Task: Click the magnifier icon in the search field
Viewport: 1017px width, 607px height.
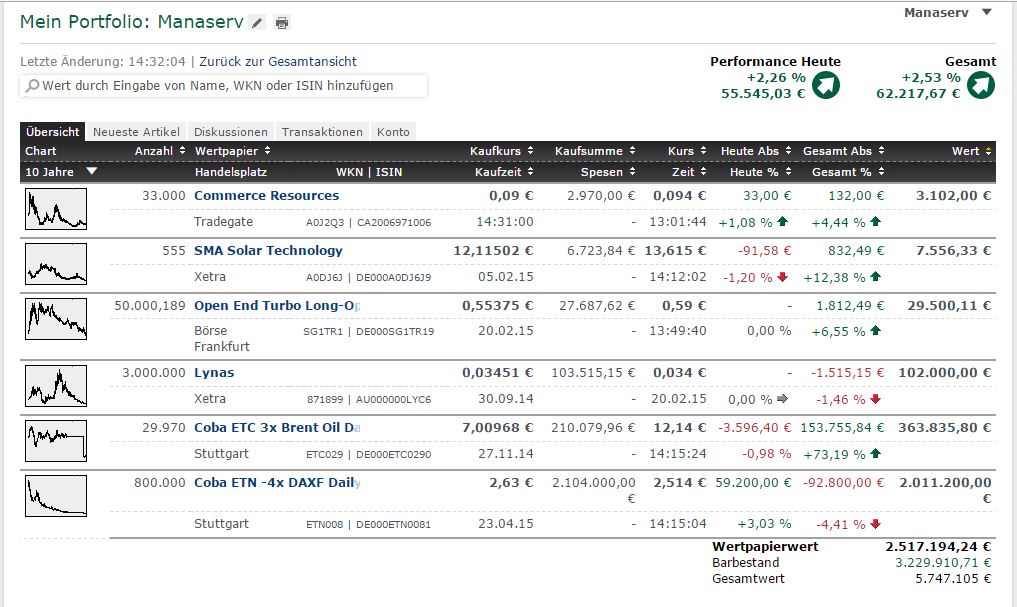Action: (x=33, y=86)
